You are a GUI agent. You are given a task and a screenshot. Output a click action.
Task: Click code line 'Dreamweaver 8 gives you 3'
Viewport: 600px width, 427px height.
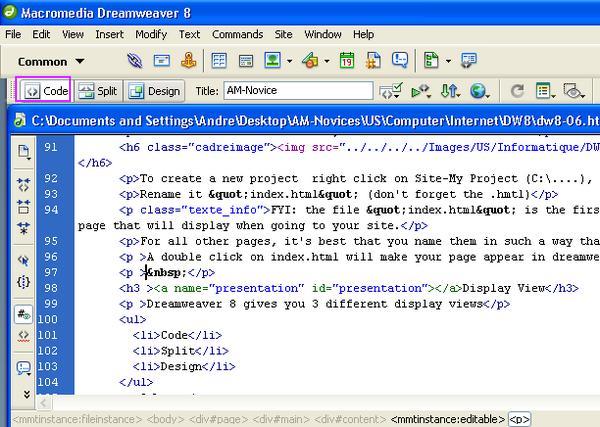pos(315,304)
